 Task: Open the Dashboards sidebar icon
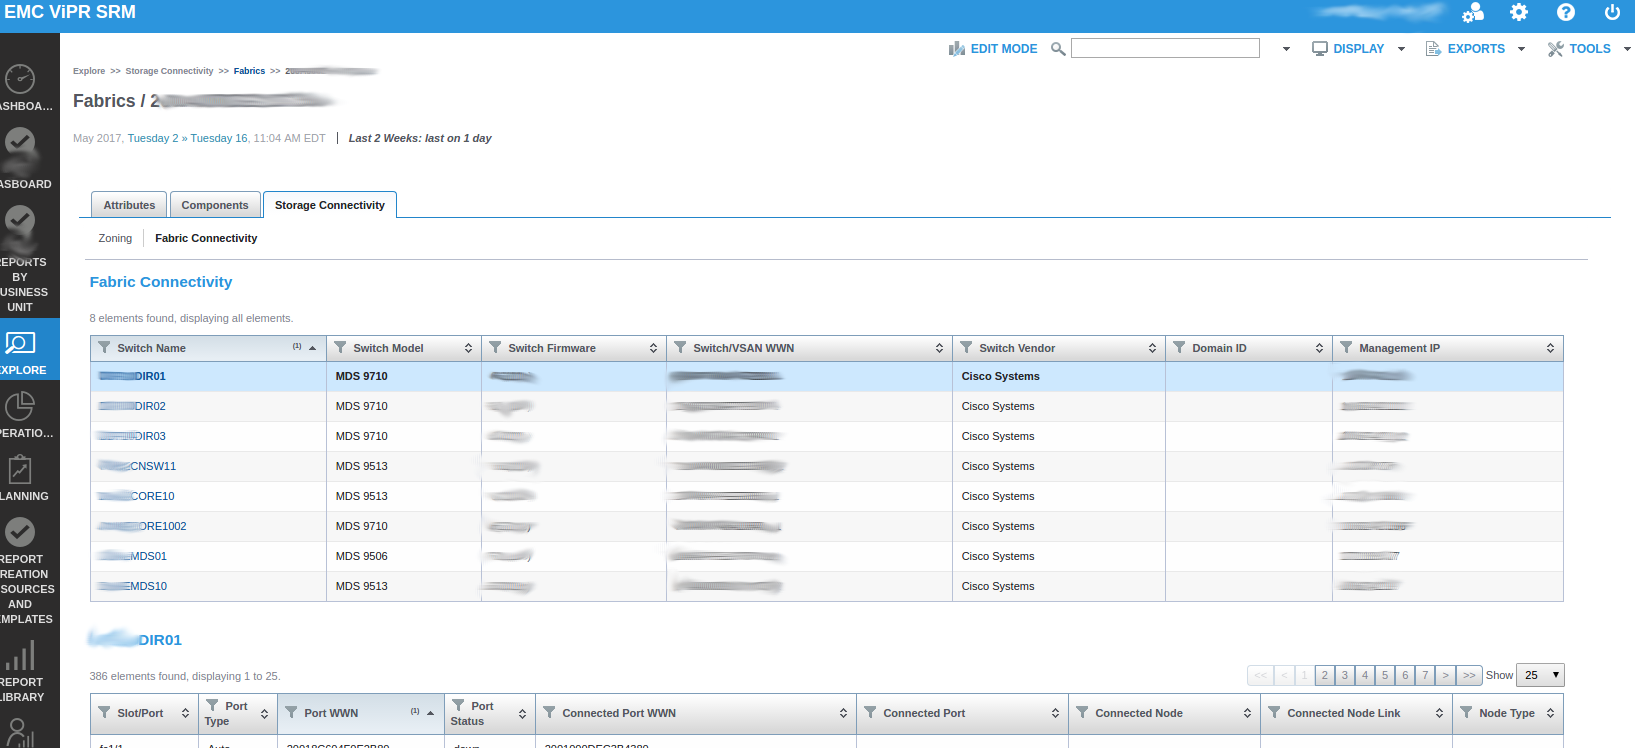pyautogui.click(x=20, y=78)
